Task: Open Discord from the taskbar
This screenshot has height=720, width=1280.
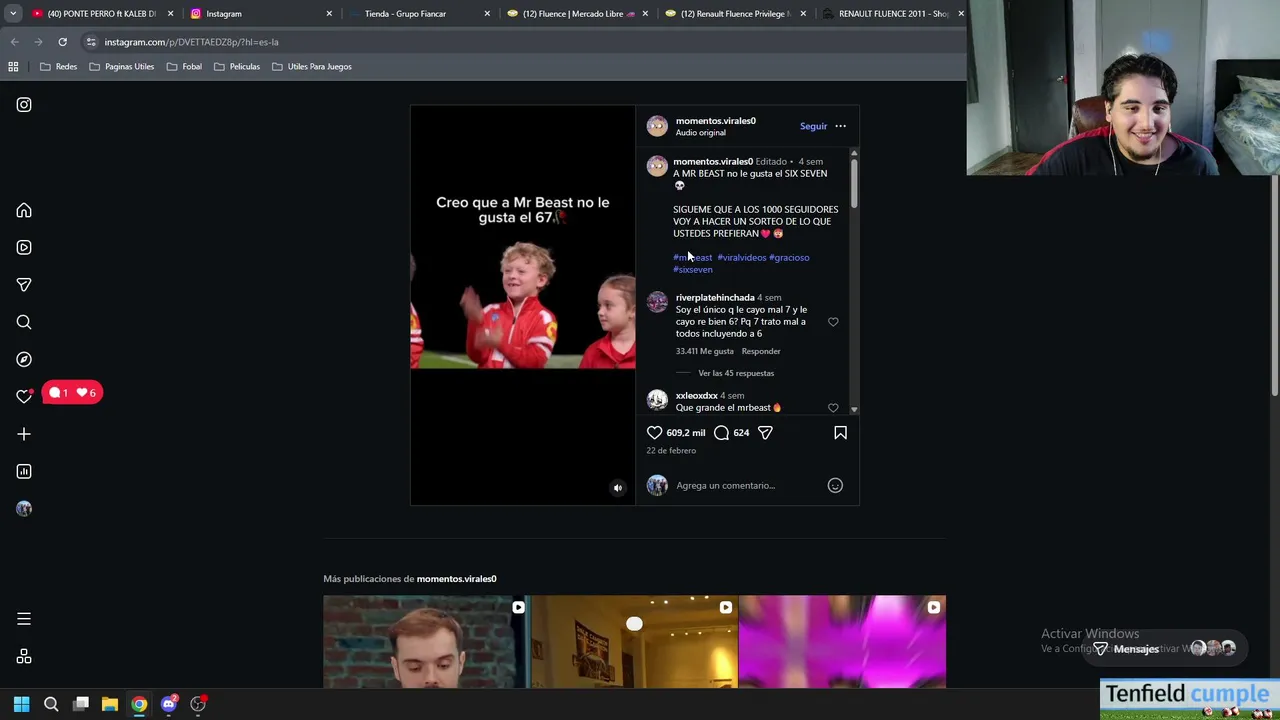Action: point(168,704)
